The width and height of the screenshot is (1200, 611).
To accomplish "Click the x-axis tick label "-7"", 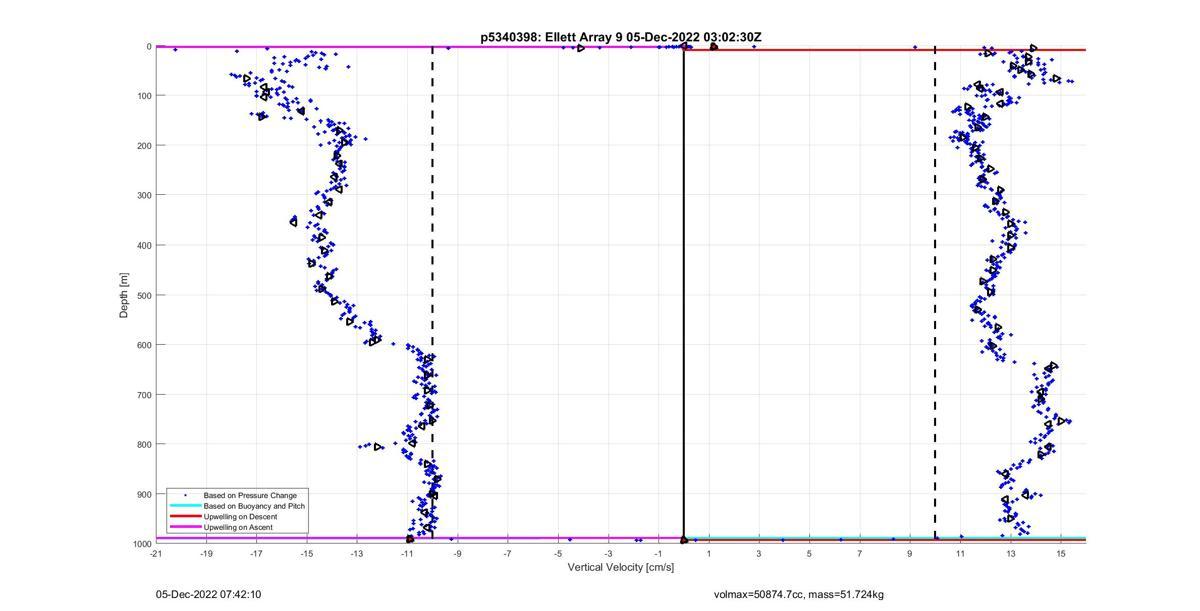I will click(x=507, y=553).
